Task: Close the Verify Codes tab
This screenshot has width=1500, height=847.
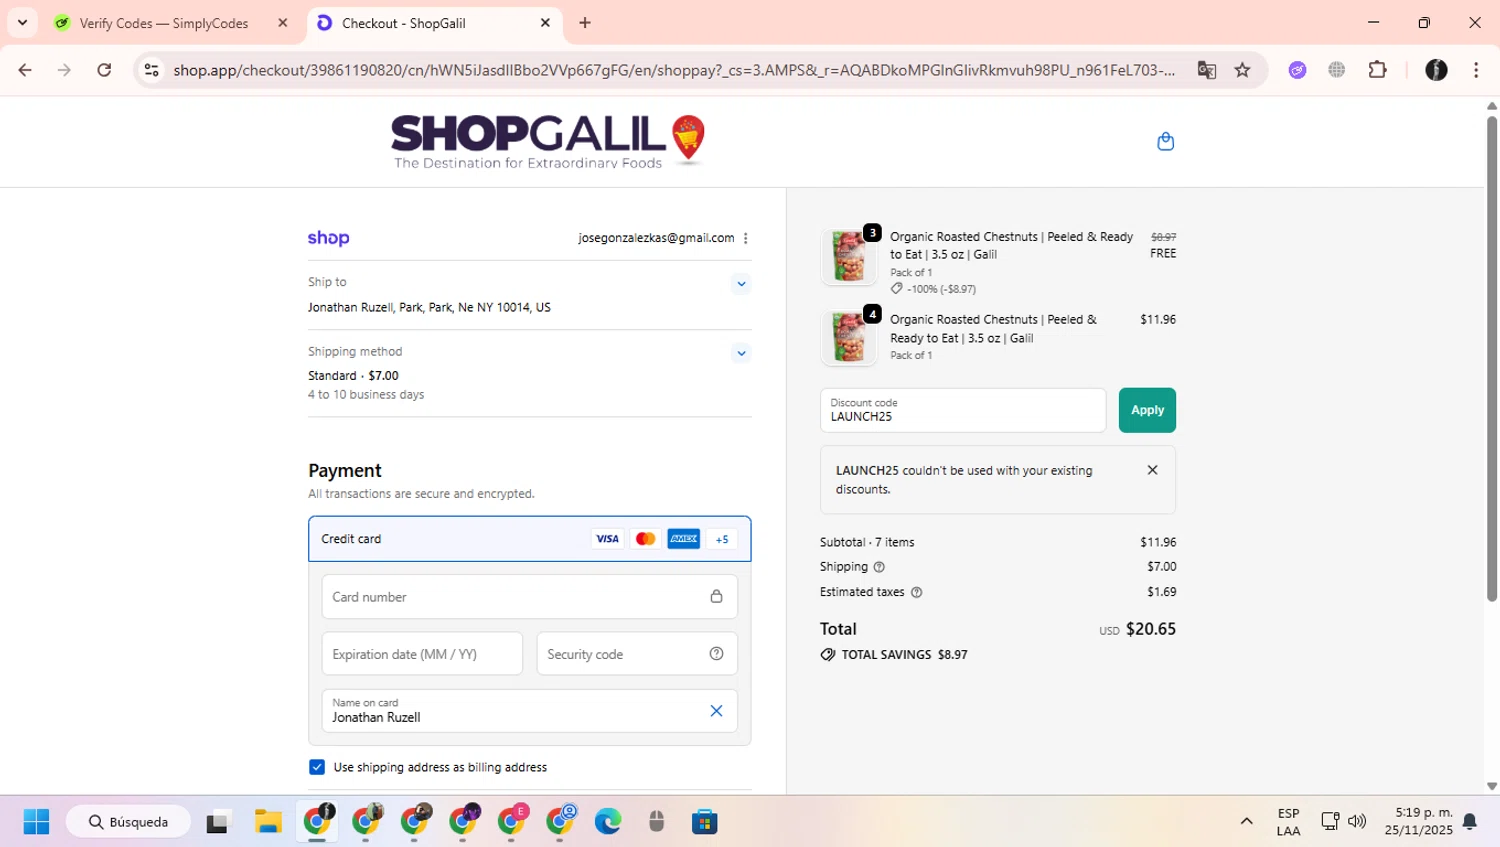Action: pos(283,23)
